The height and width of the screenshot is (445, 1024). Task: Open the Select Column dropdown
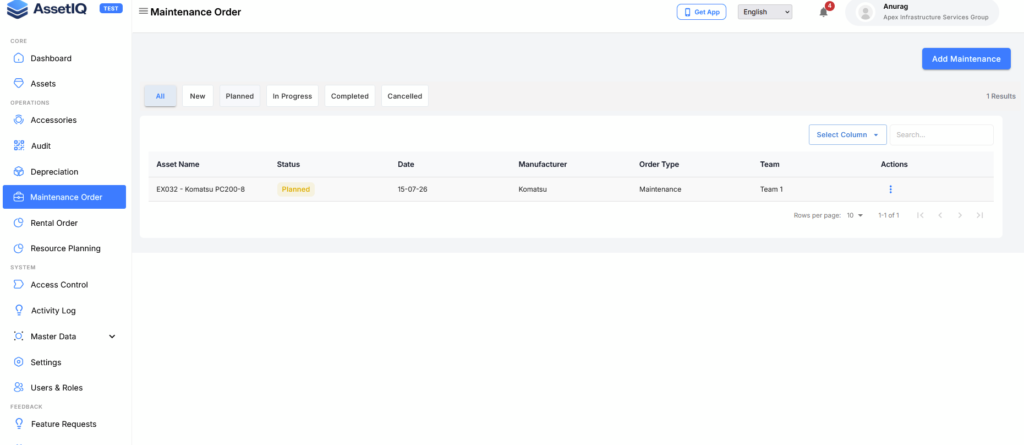pyautogui.click(x=847, y=135)
